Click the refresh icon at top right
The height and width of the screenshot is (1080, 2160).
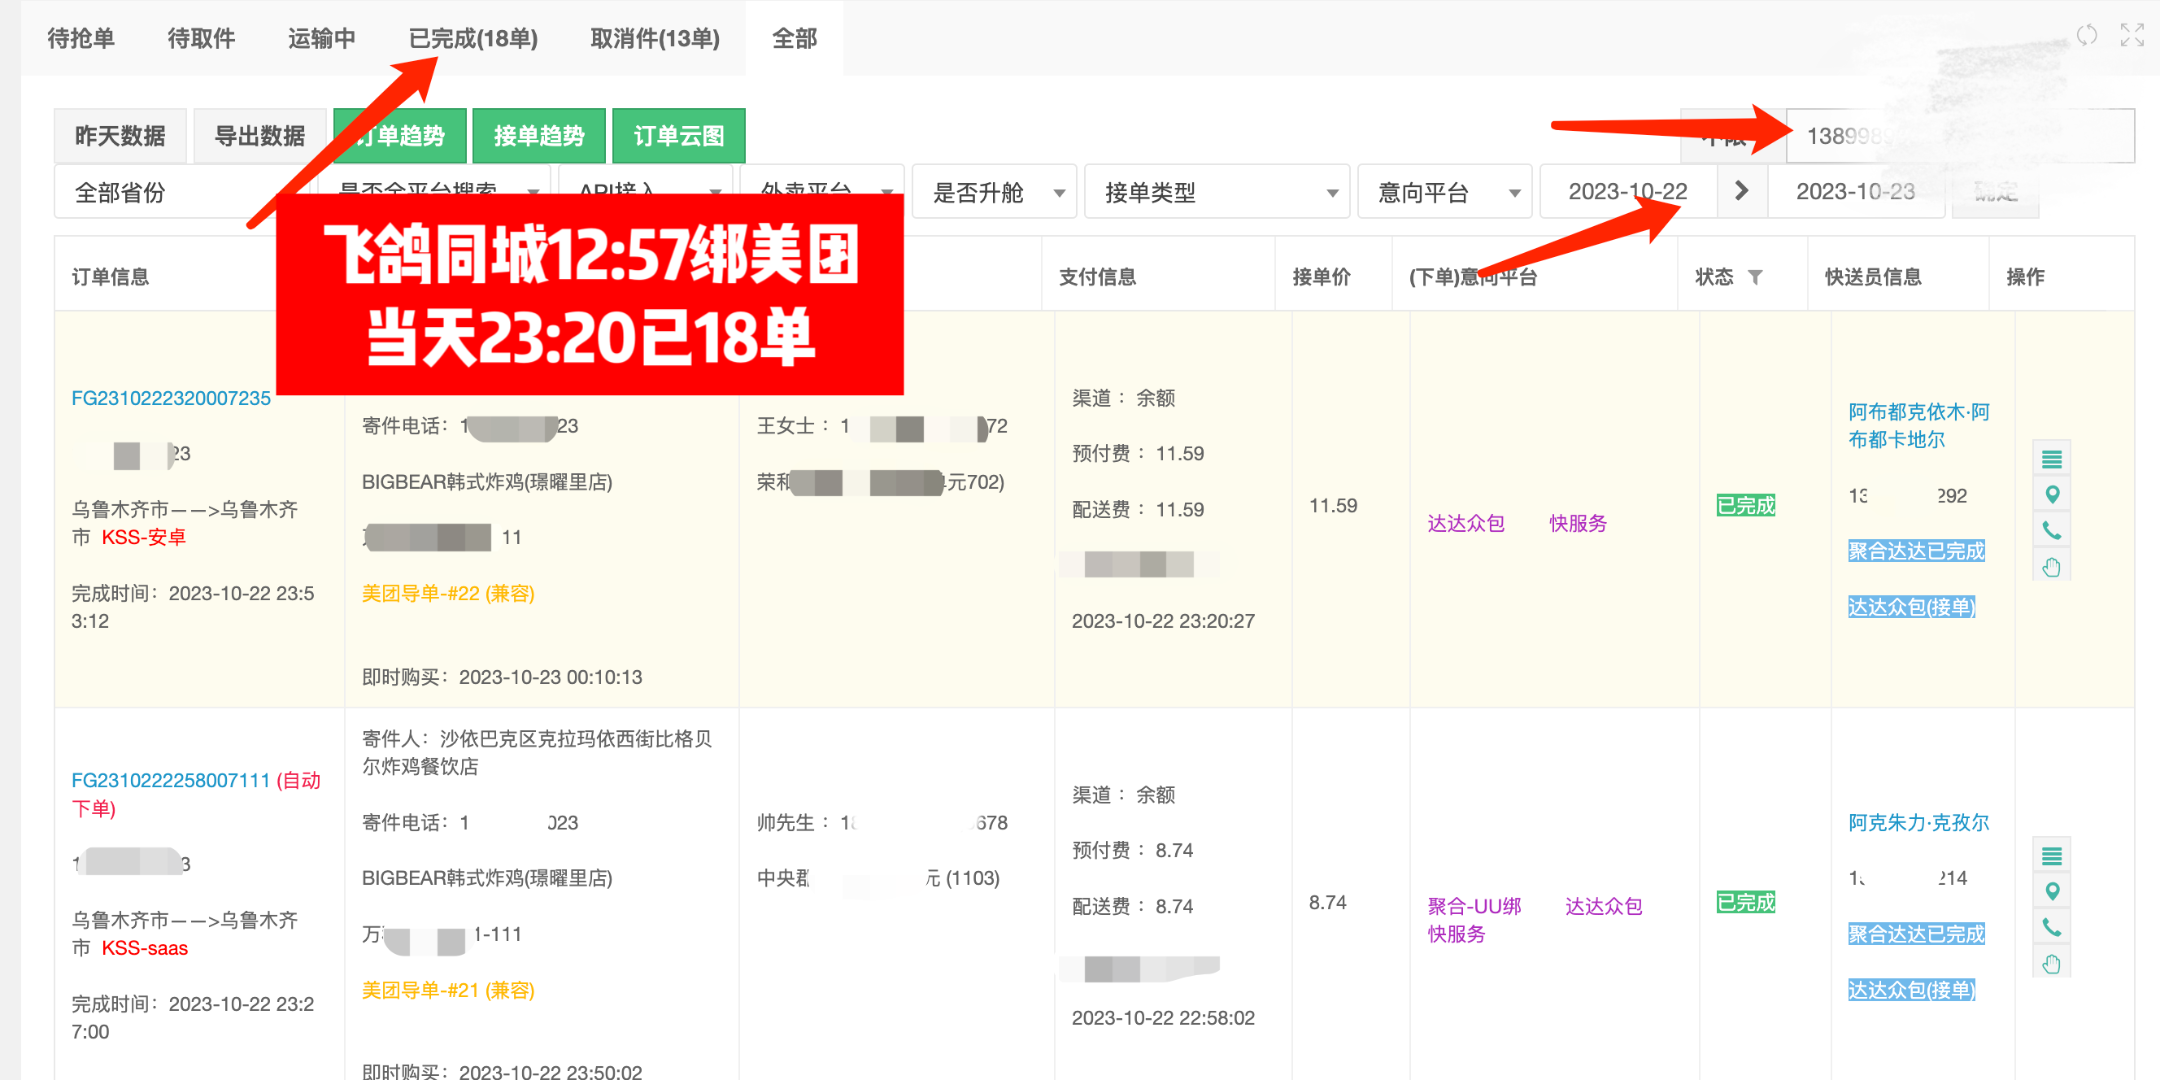(2087, 36)
